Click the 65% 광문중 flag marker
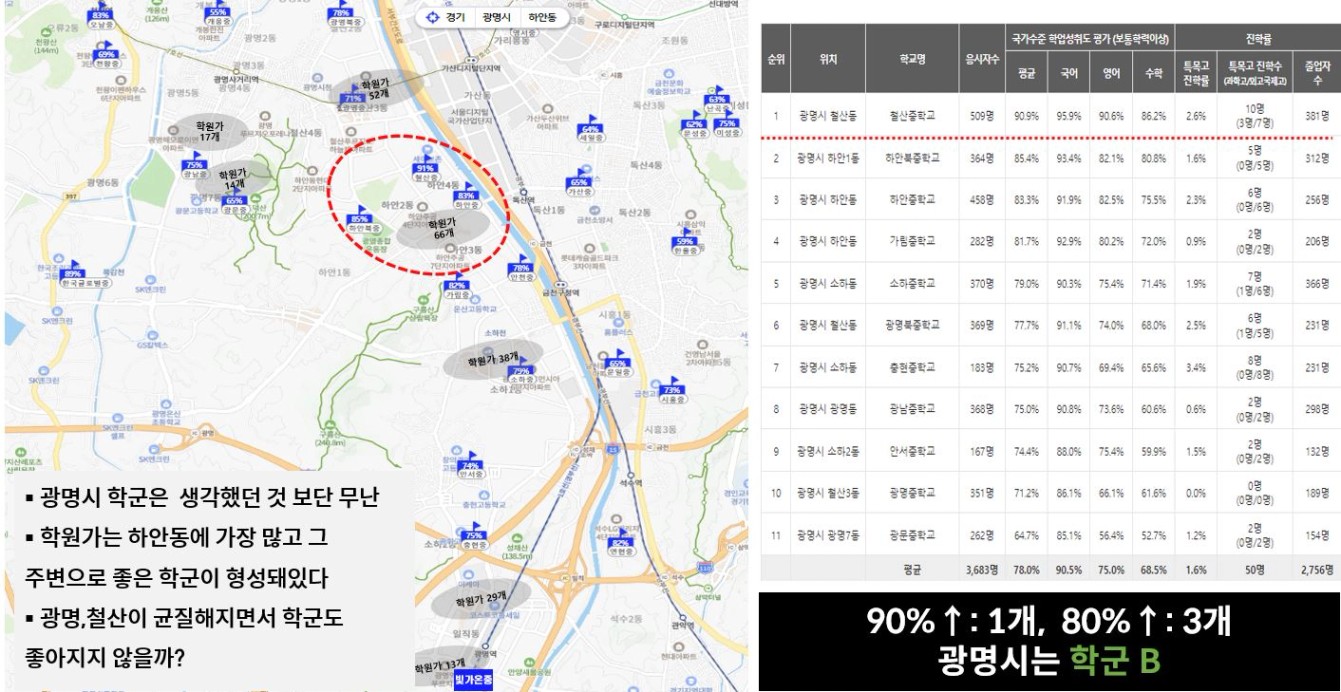 coord(234,202)
